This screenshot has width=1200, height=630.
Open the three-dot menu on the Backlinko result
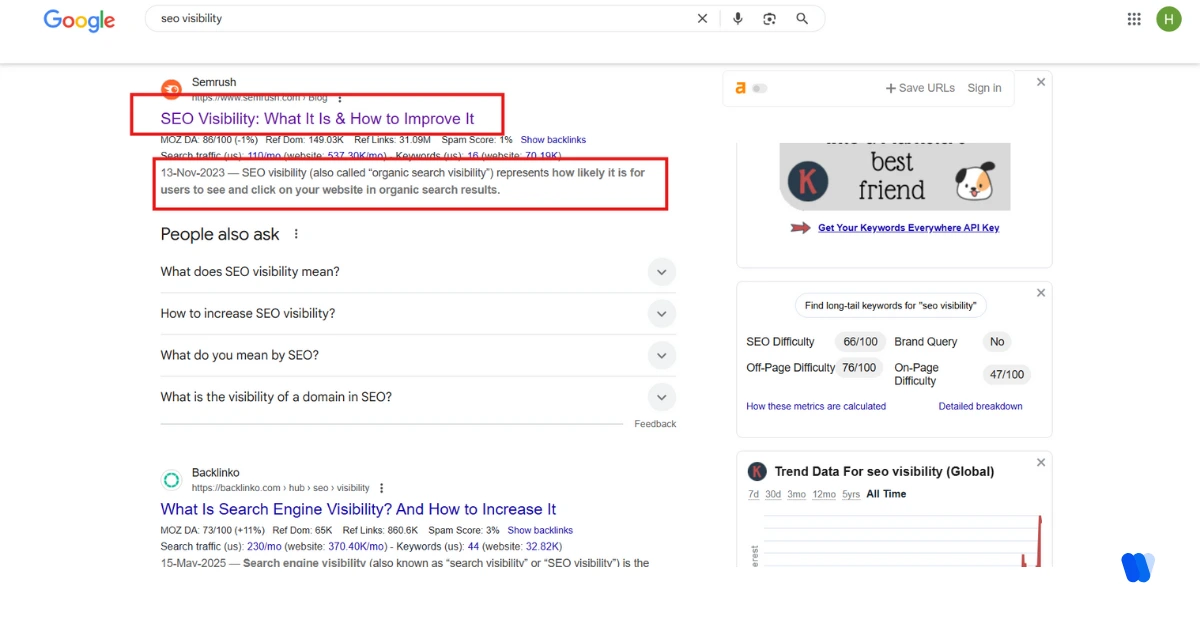(380, 487)
